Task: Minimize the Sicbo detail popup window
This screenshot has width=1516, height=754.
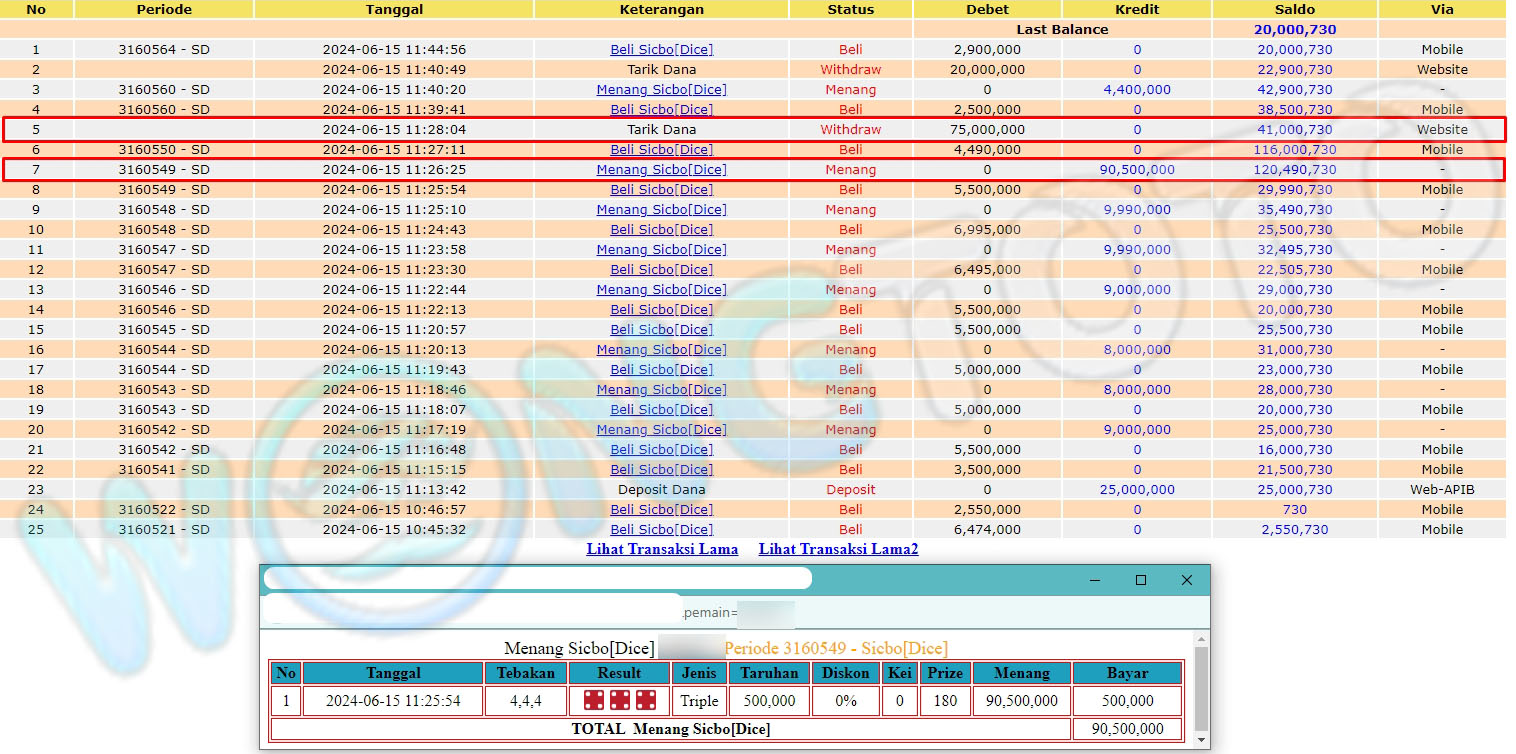Action: tap(1095, 580)
